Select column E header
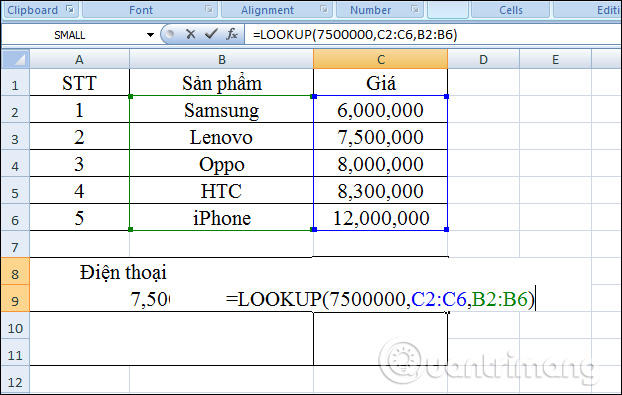The height and width of the screenshot is (395, 622). (x=555, y=59)
